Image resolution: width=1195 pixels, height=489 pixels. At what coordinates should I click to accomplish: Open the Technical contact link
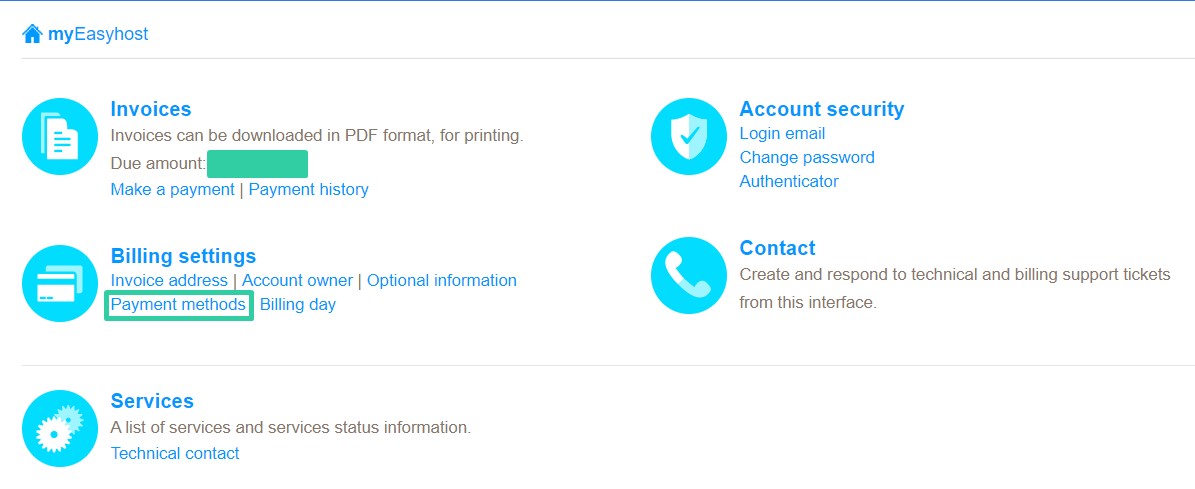coord(175,453)
